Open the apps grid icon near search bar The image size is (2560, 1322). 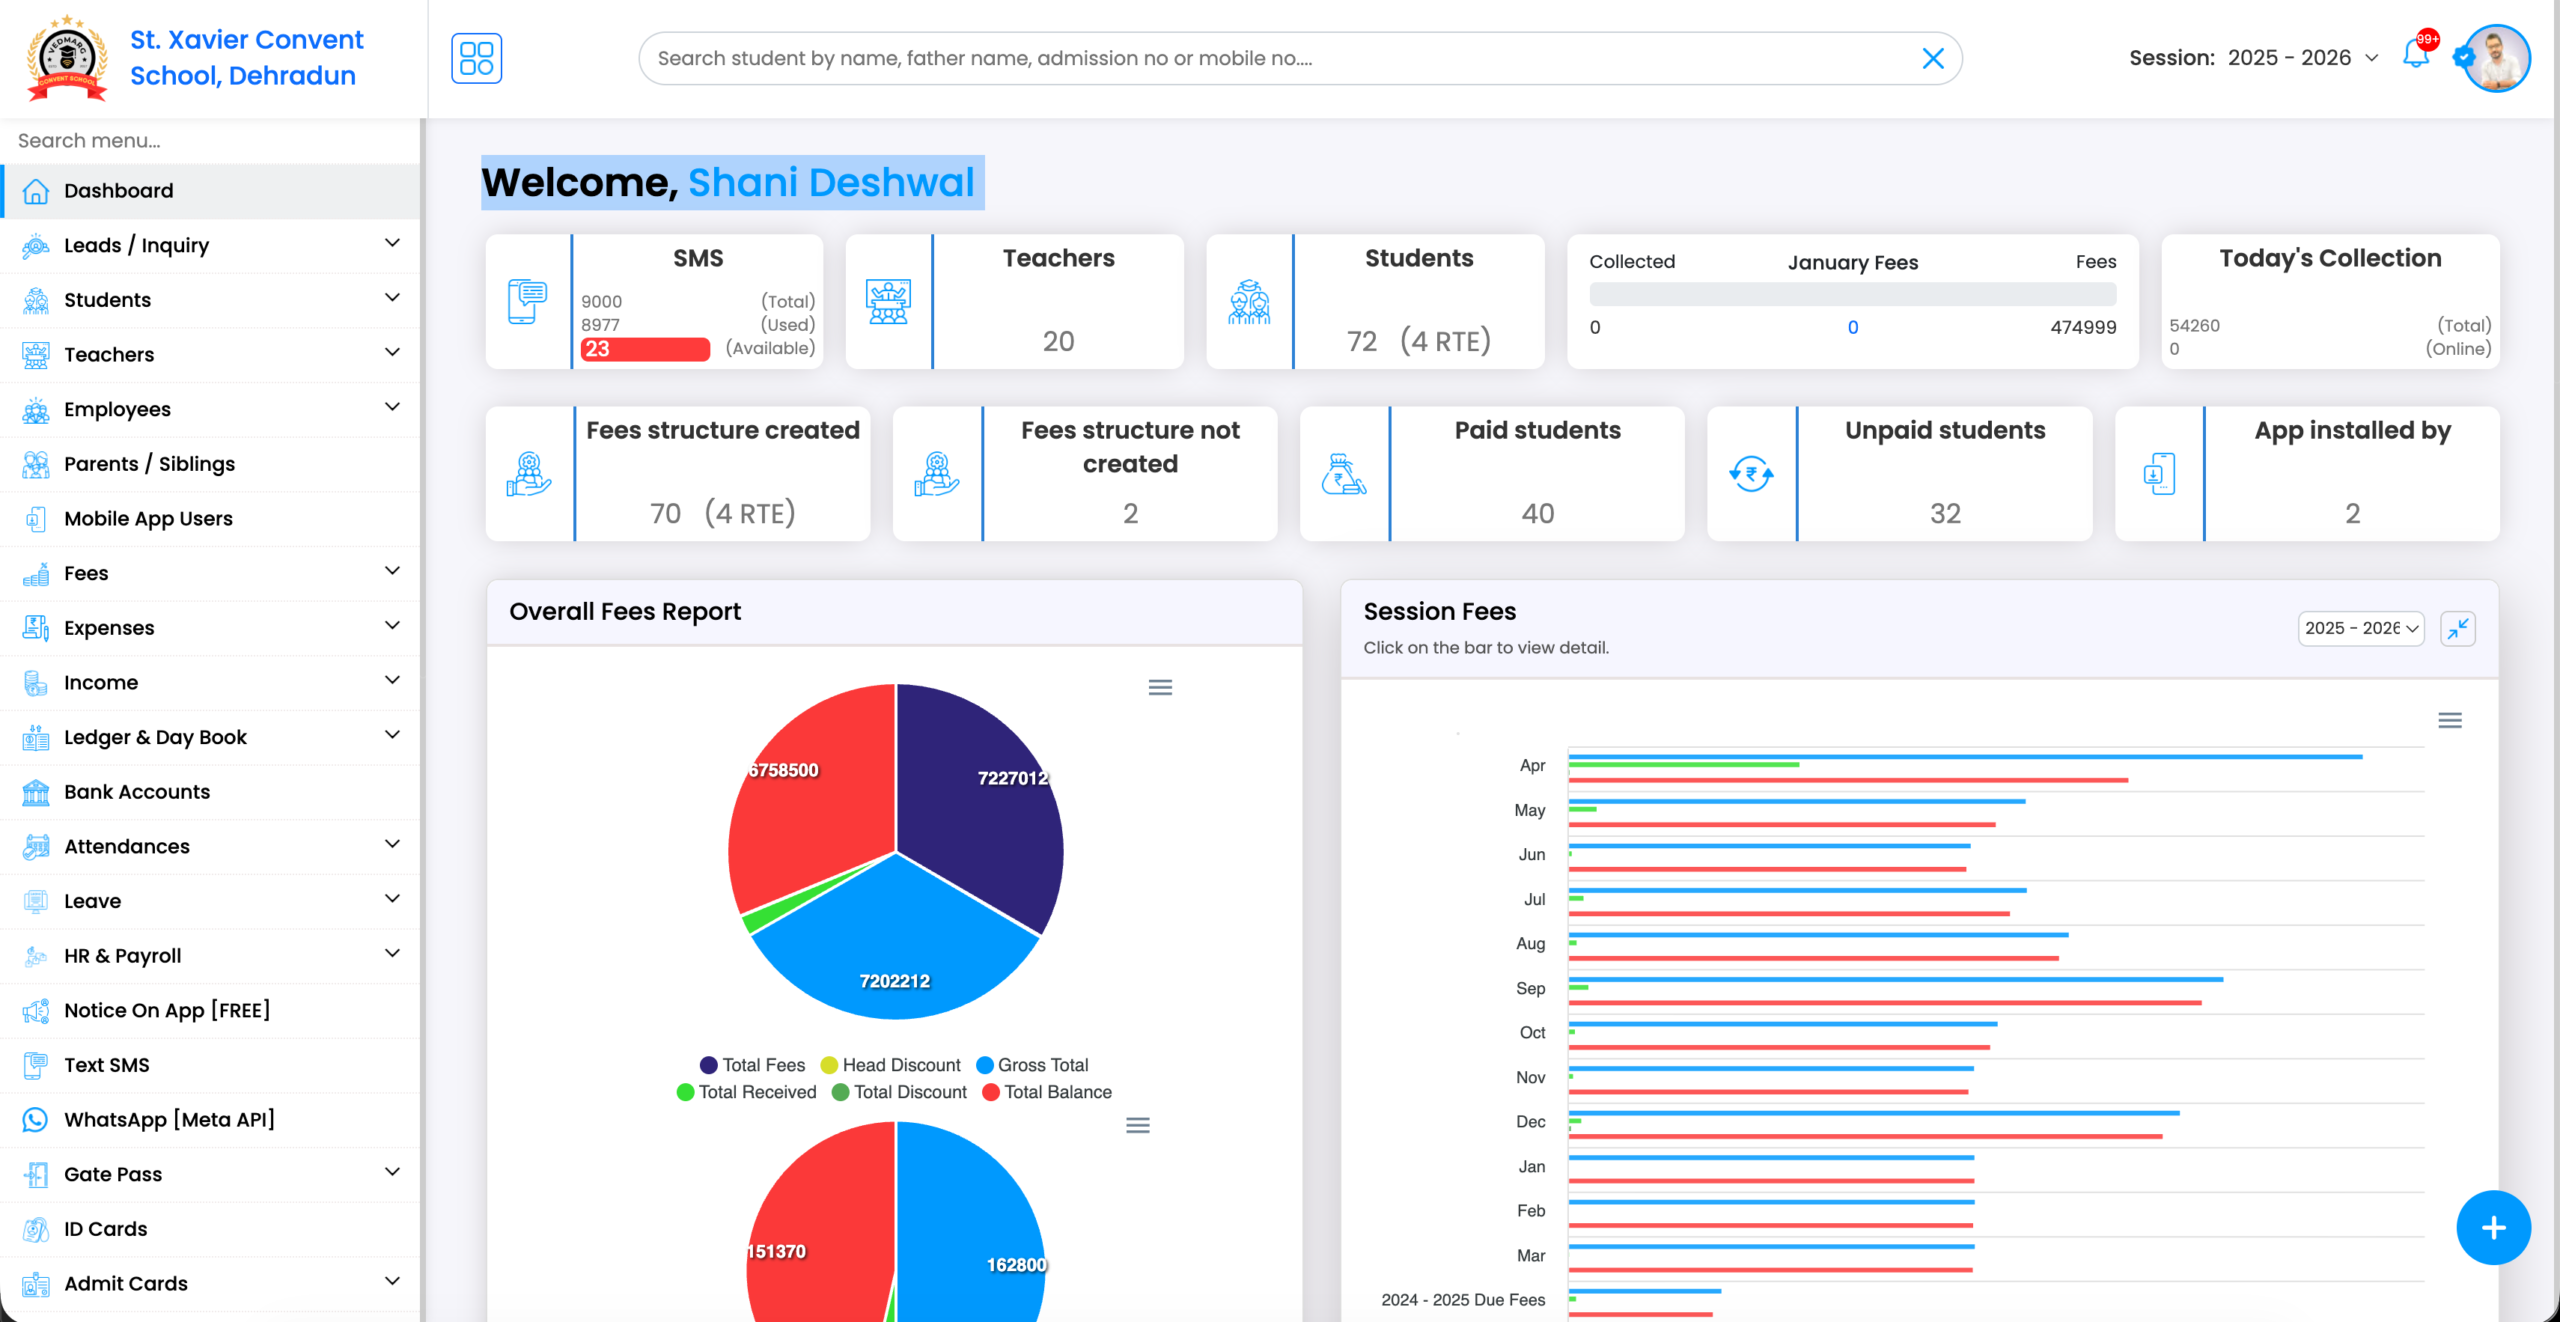tap(477, 58)
